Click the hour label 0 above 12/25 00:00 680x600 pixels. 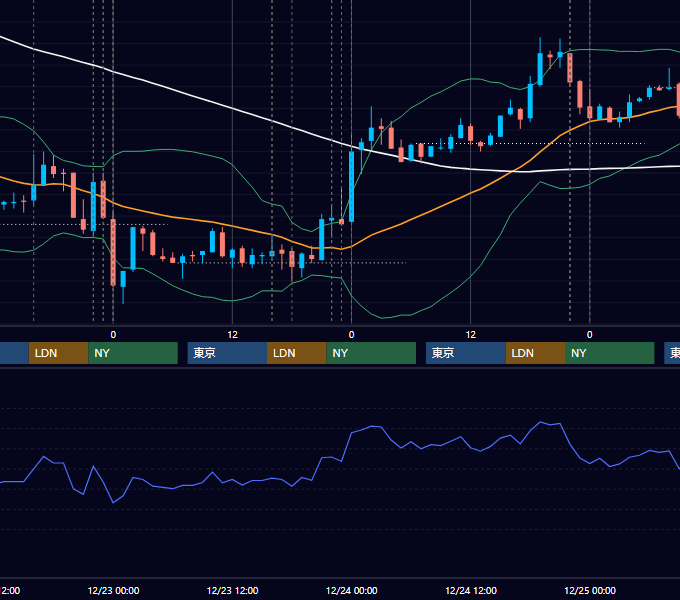pos(589,335)
